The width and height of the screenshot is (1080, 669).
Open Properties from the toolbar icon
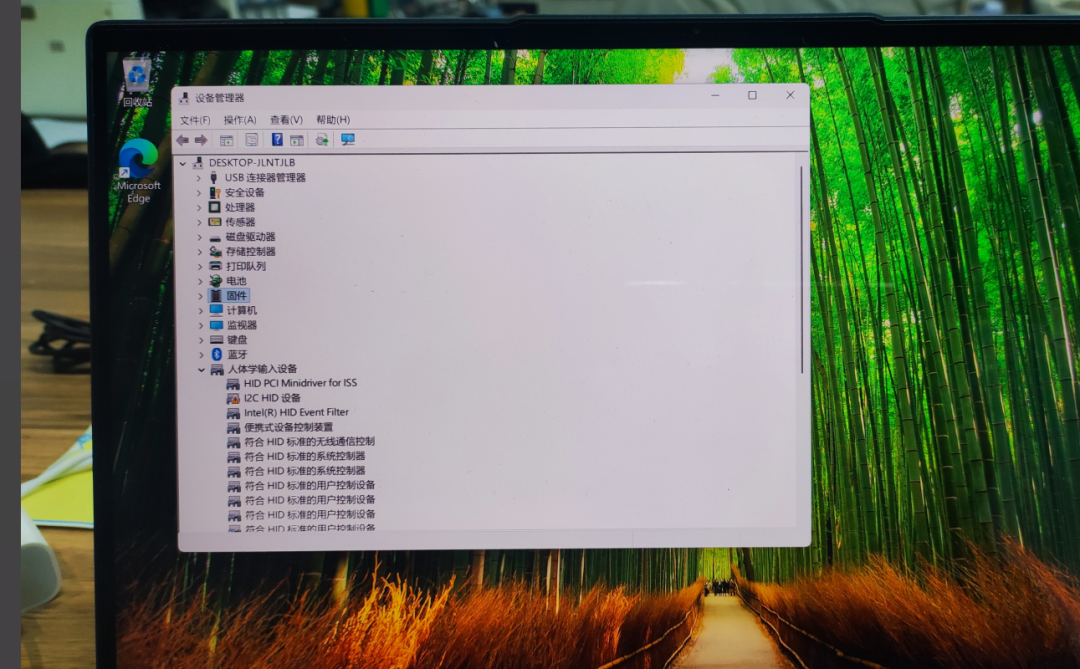pos(251,140)
